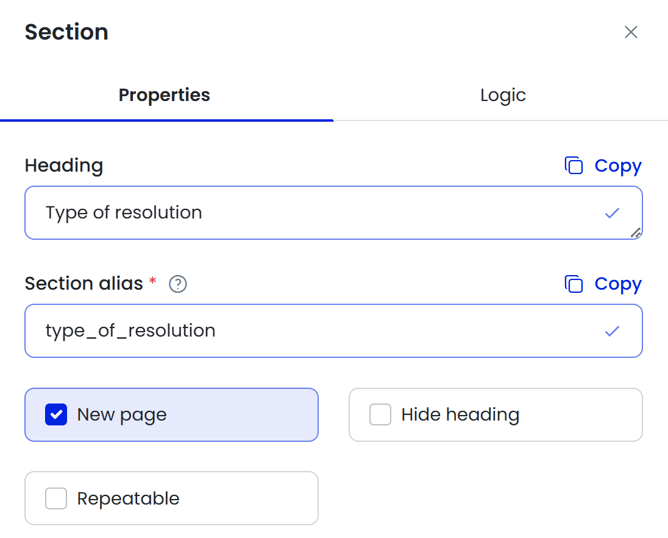Screen dimensions: 668x538
Task: Close the Section panel with the X icon
Action: (x=631, y=32)
